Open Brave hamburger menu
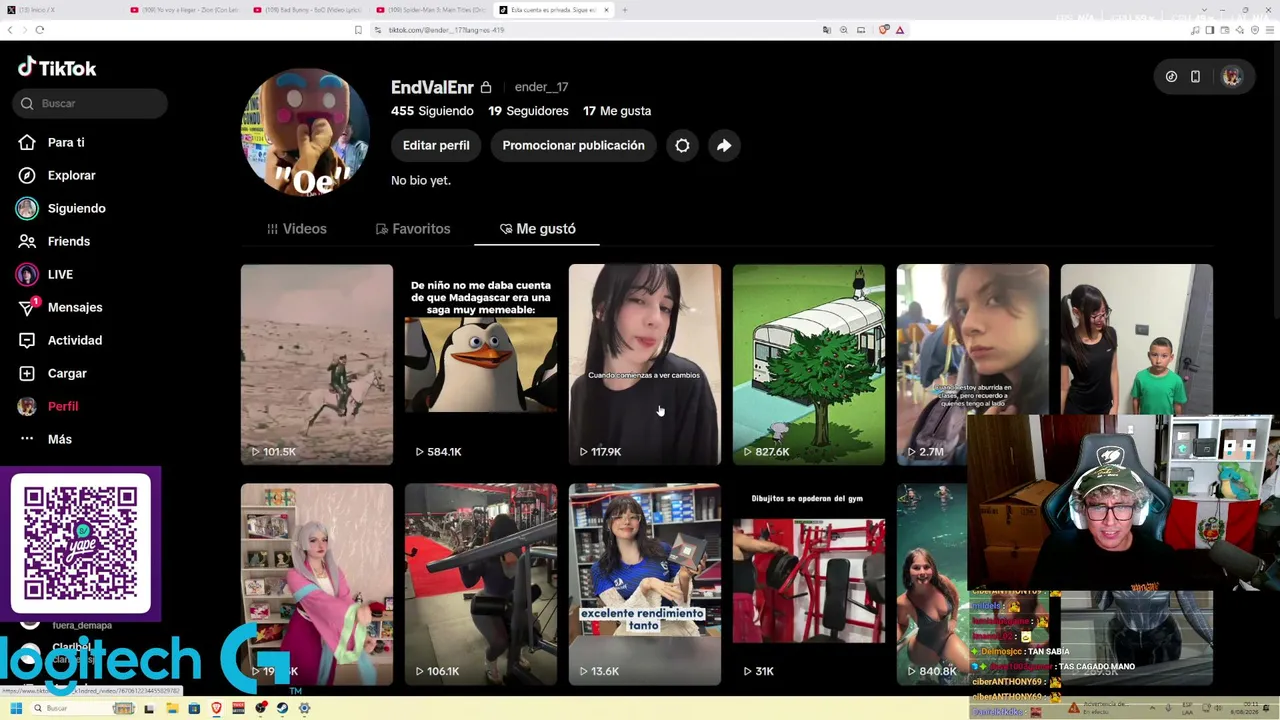 pos(1270,30)
